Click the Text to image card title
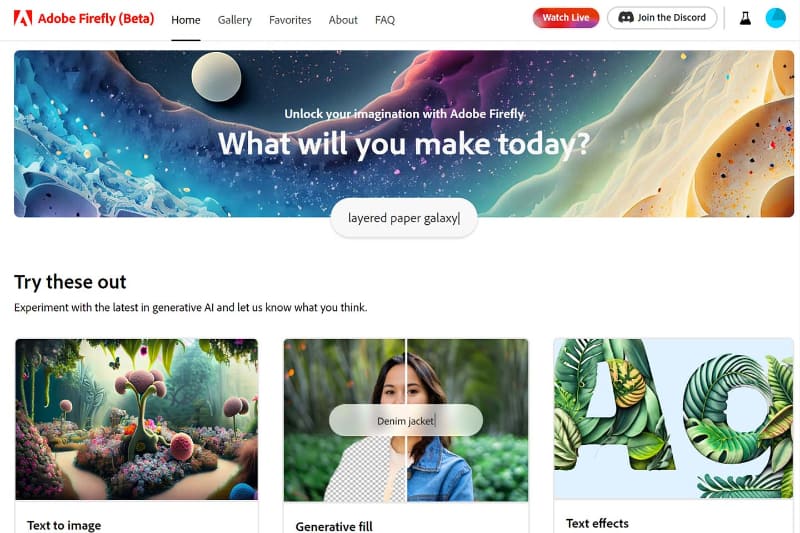 (x=64, y=525)
